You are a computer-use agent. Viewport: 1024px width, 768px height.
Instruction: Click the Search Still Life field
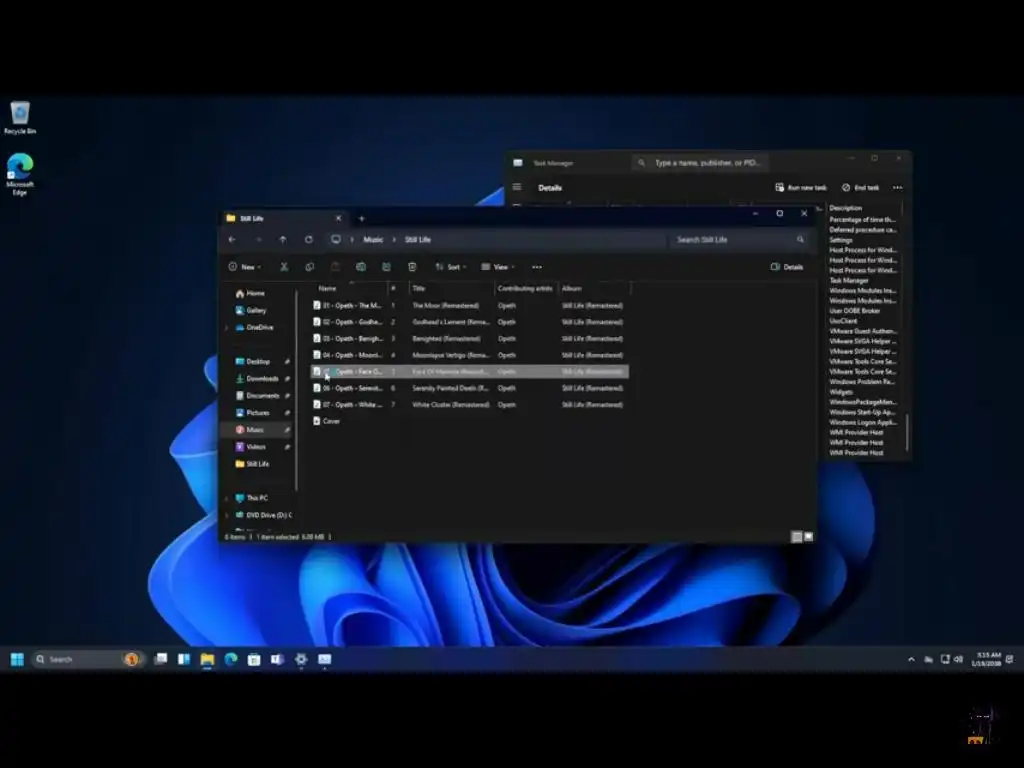coord(739,240)
